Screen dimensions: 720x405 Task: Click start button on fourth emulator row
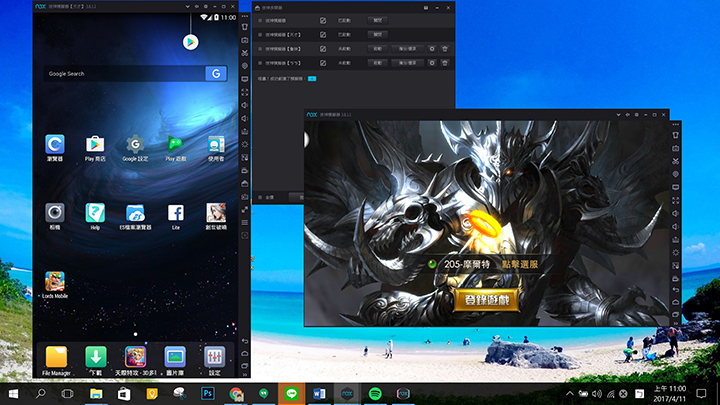[377, 63]
